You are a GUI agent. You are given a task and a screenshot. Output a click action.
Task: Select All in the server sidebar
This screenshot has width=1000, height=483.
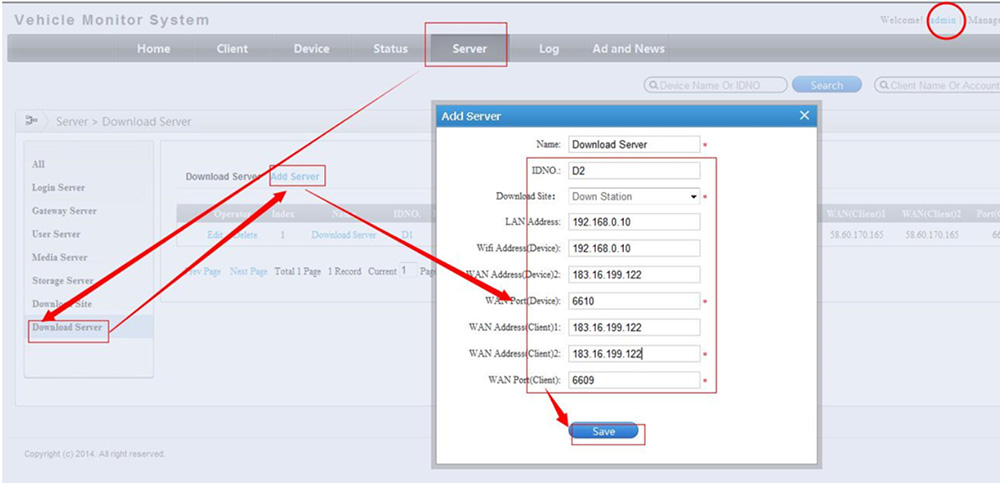coord(38,165)
